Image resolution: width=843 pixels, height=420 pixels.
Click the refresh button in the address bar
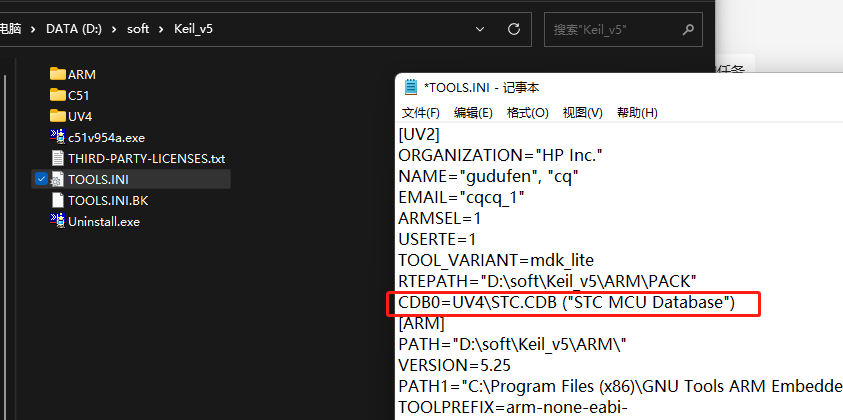click(514, 29)
